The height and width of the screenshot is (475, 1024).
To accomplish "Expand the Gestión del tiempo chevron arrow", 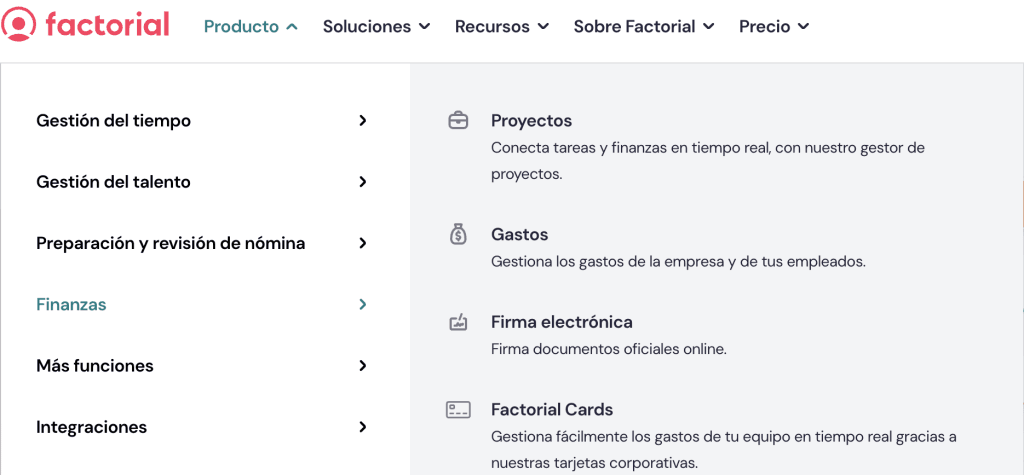I will pos(363,121).
